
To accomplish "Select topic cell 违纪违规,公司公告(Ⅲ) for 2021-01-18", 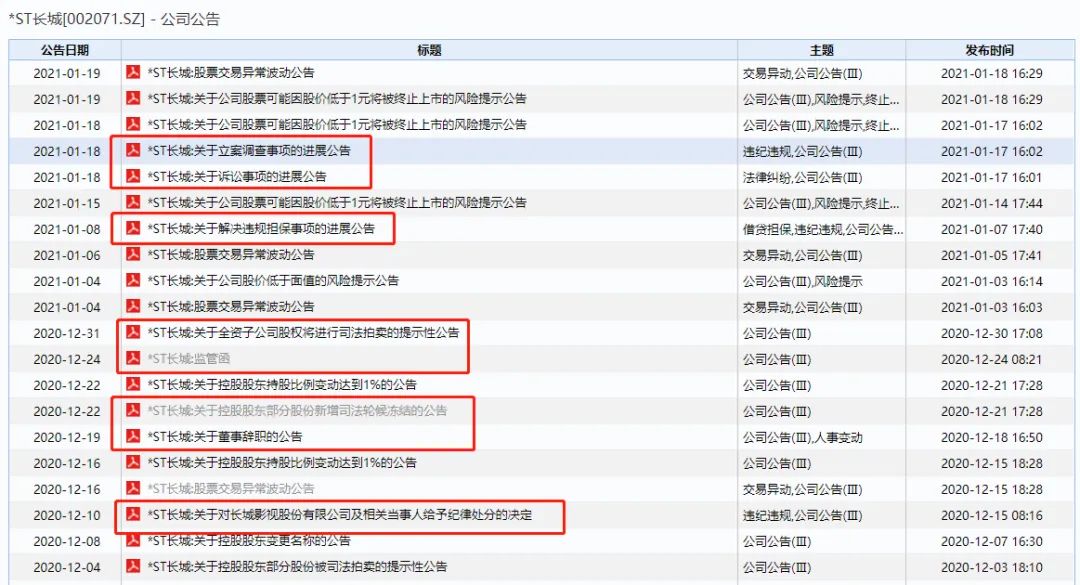I will coord(802,151).
